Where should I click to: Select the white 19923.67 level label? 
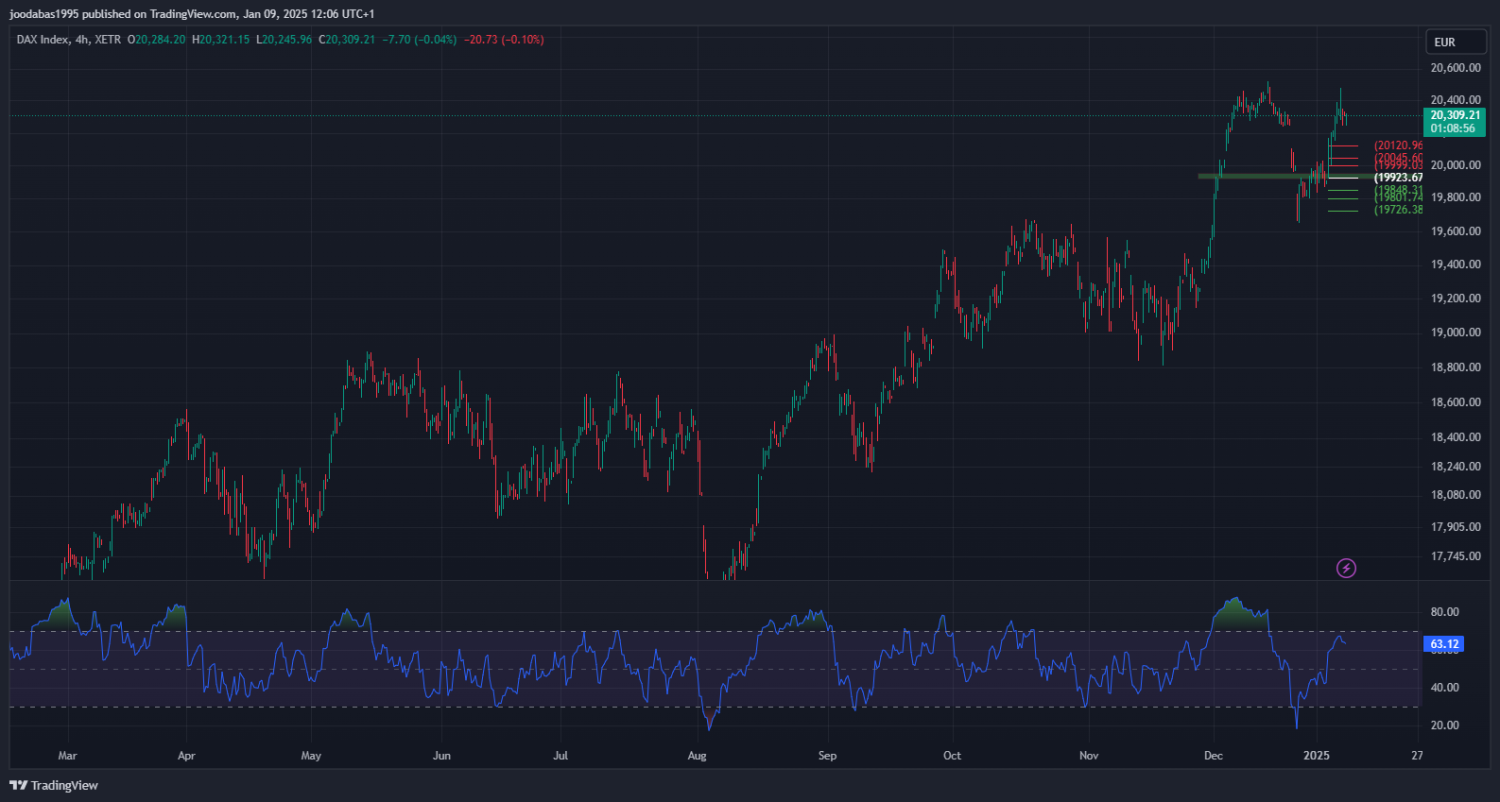point(1398,177)
